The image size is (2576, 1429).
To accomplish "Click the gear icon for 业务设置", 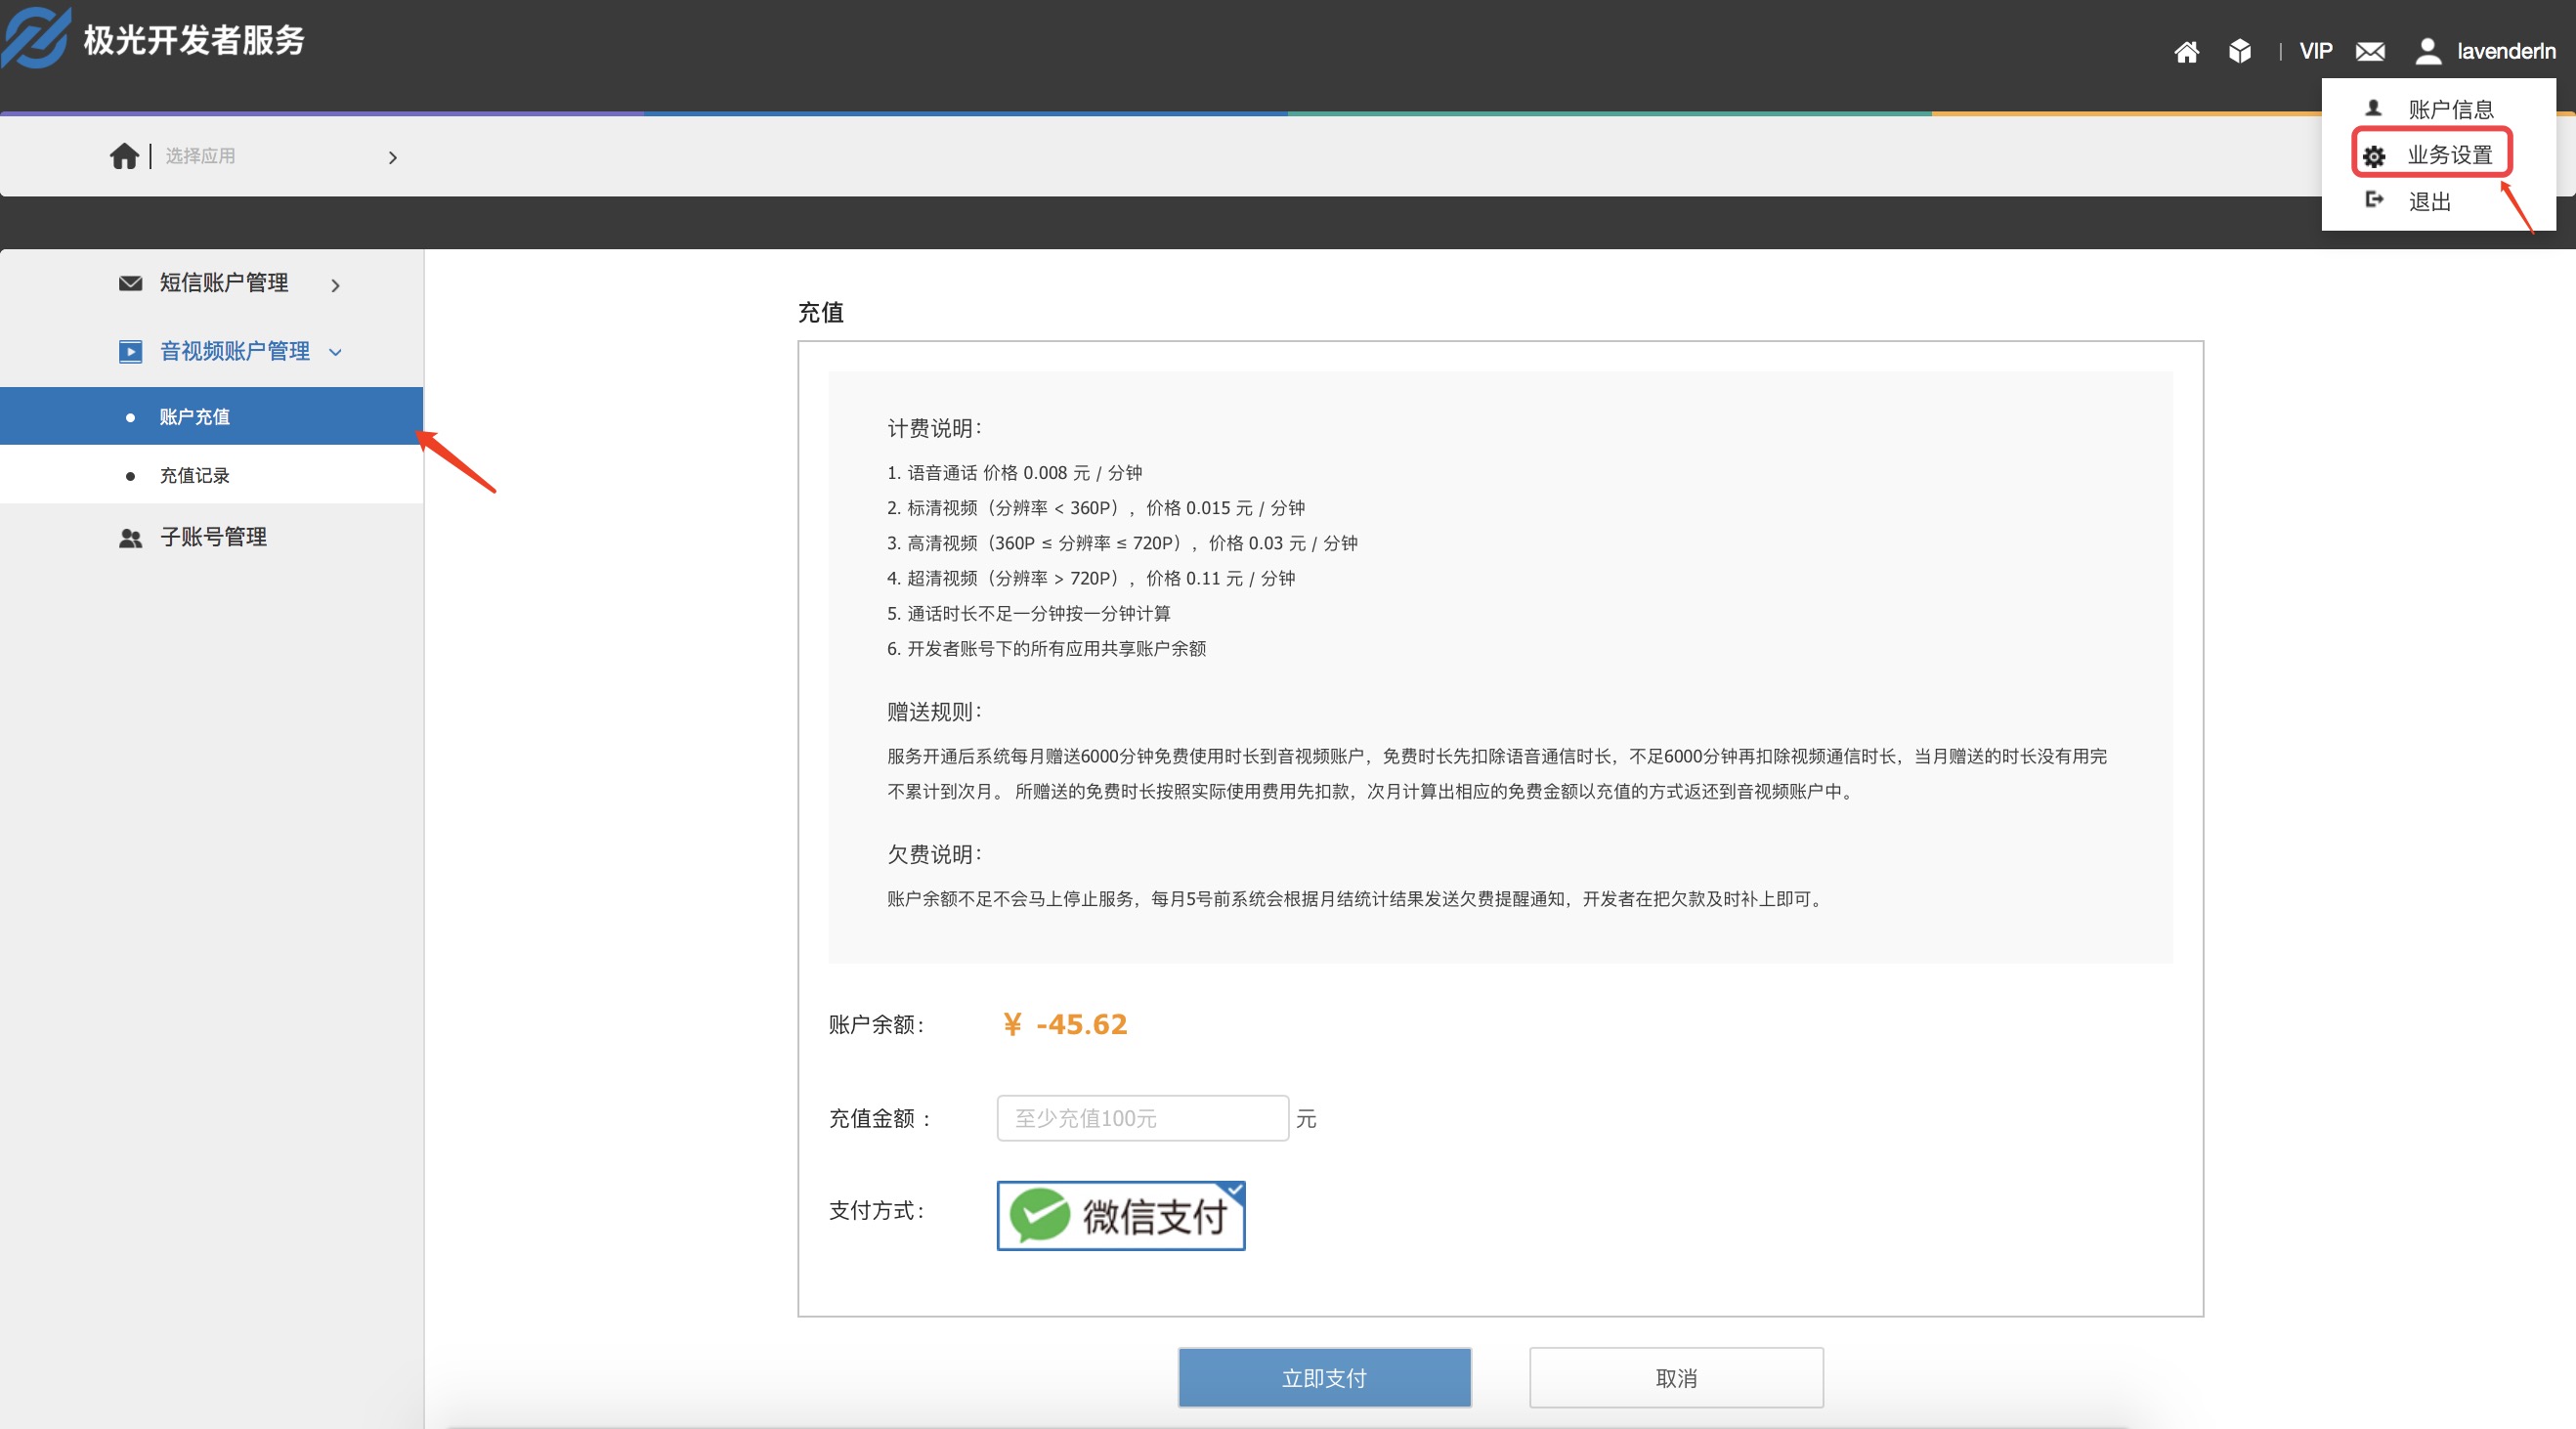I will pyautogui.click(x=2373, y=156).
